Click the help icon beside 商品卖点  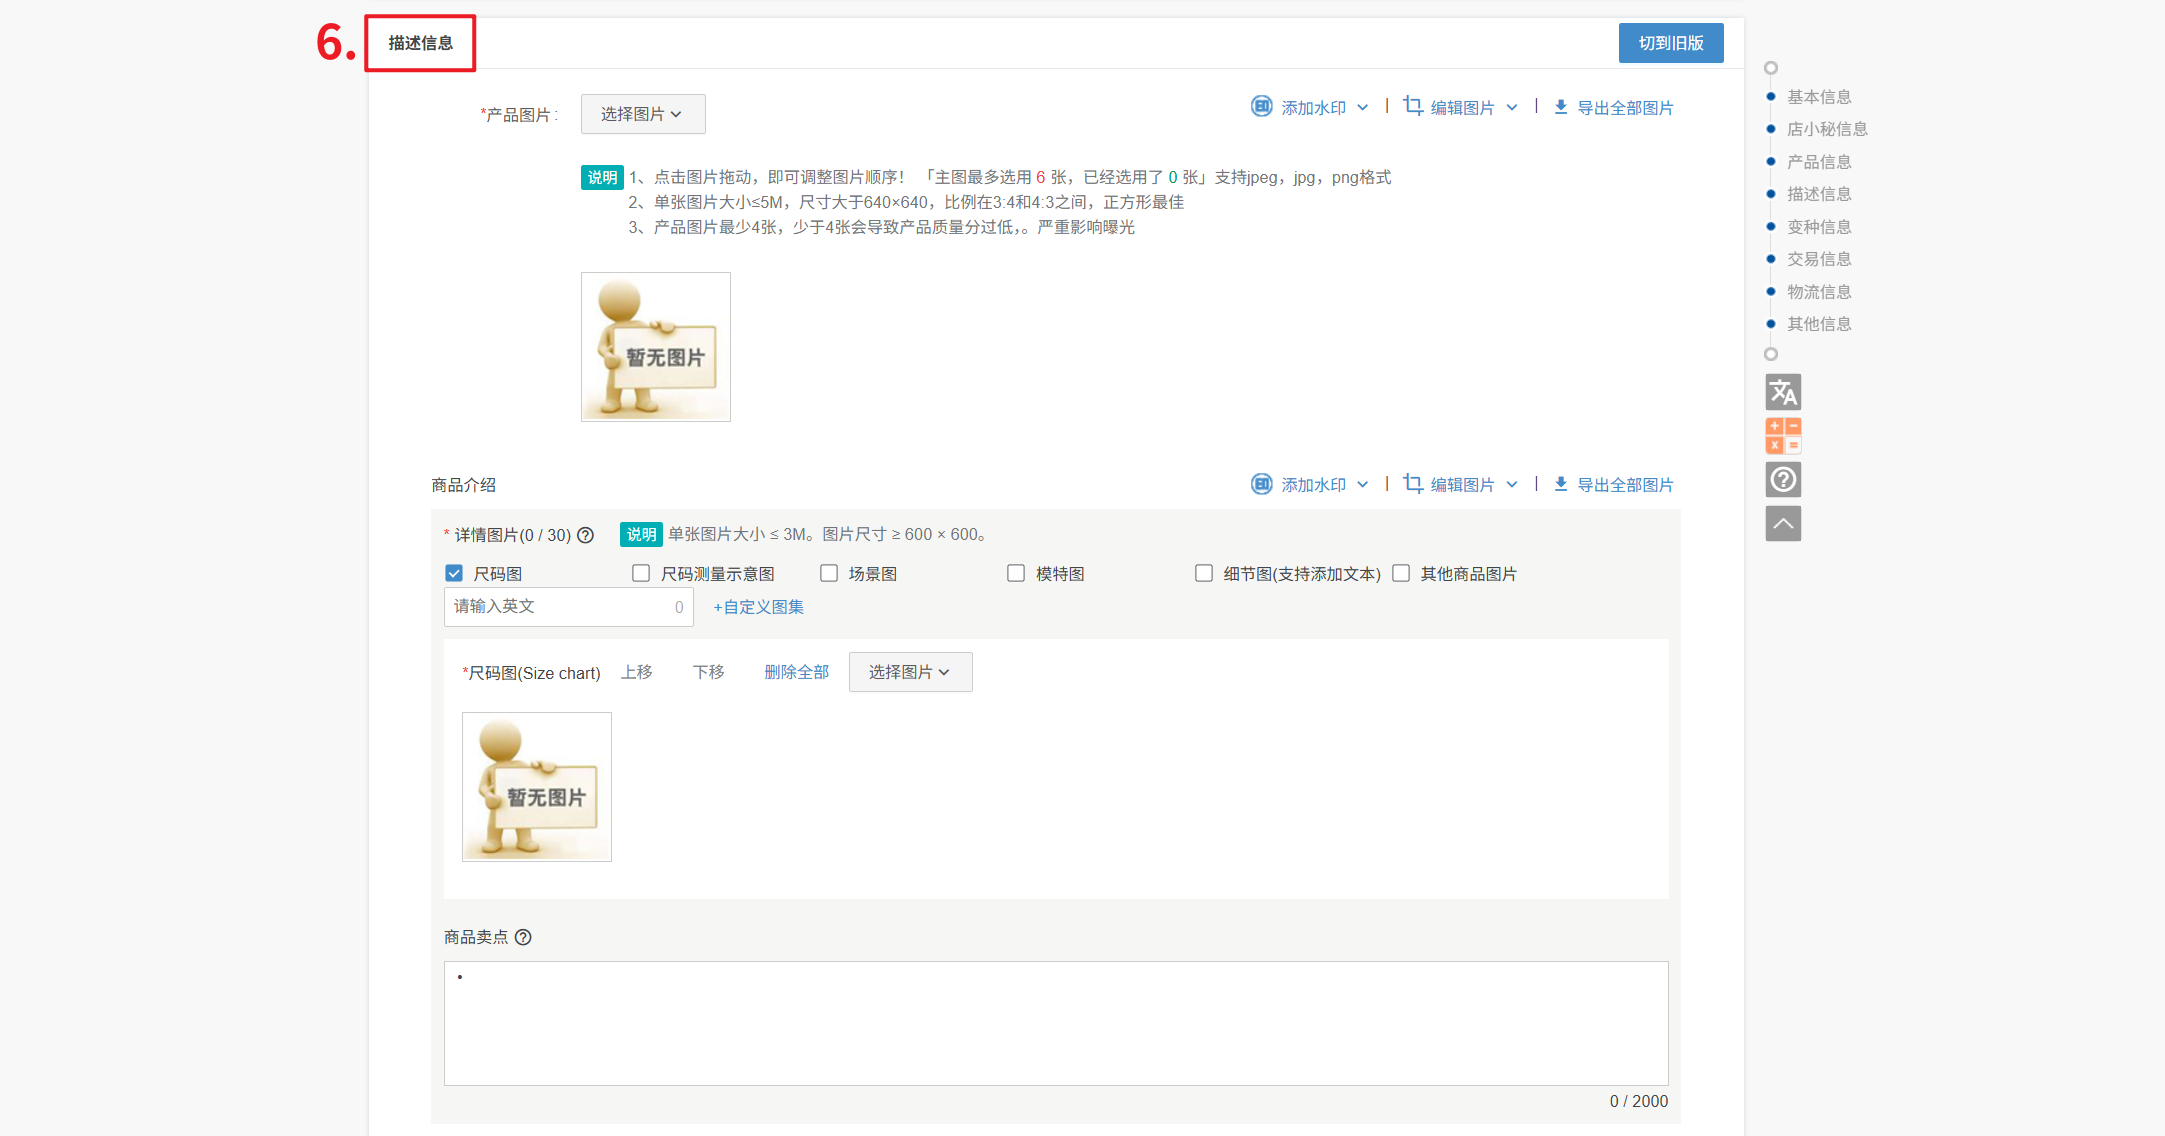point(523,937)
